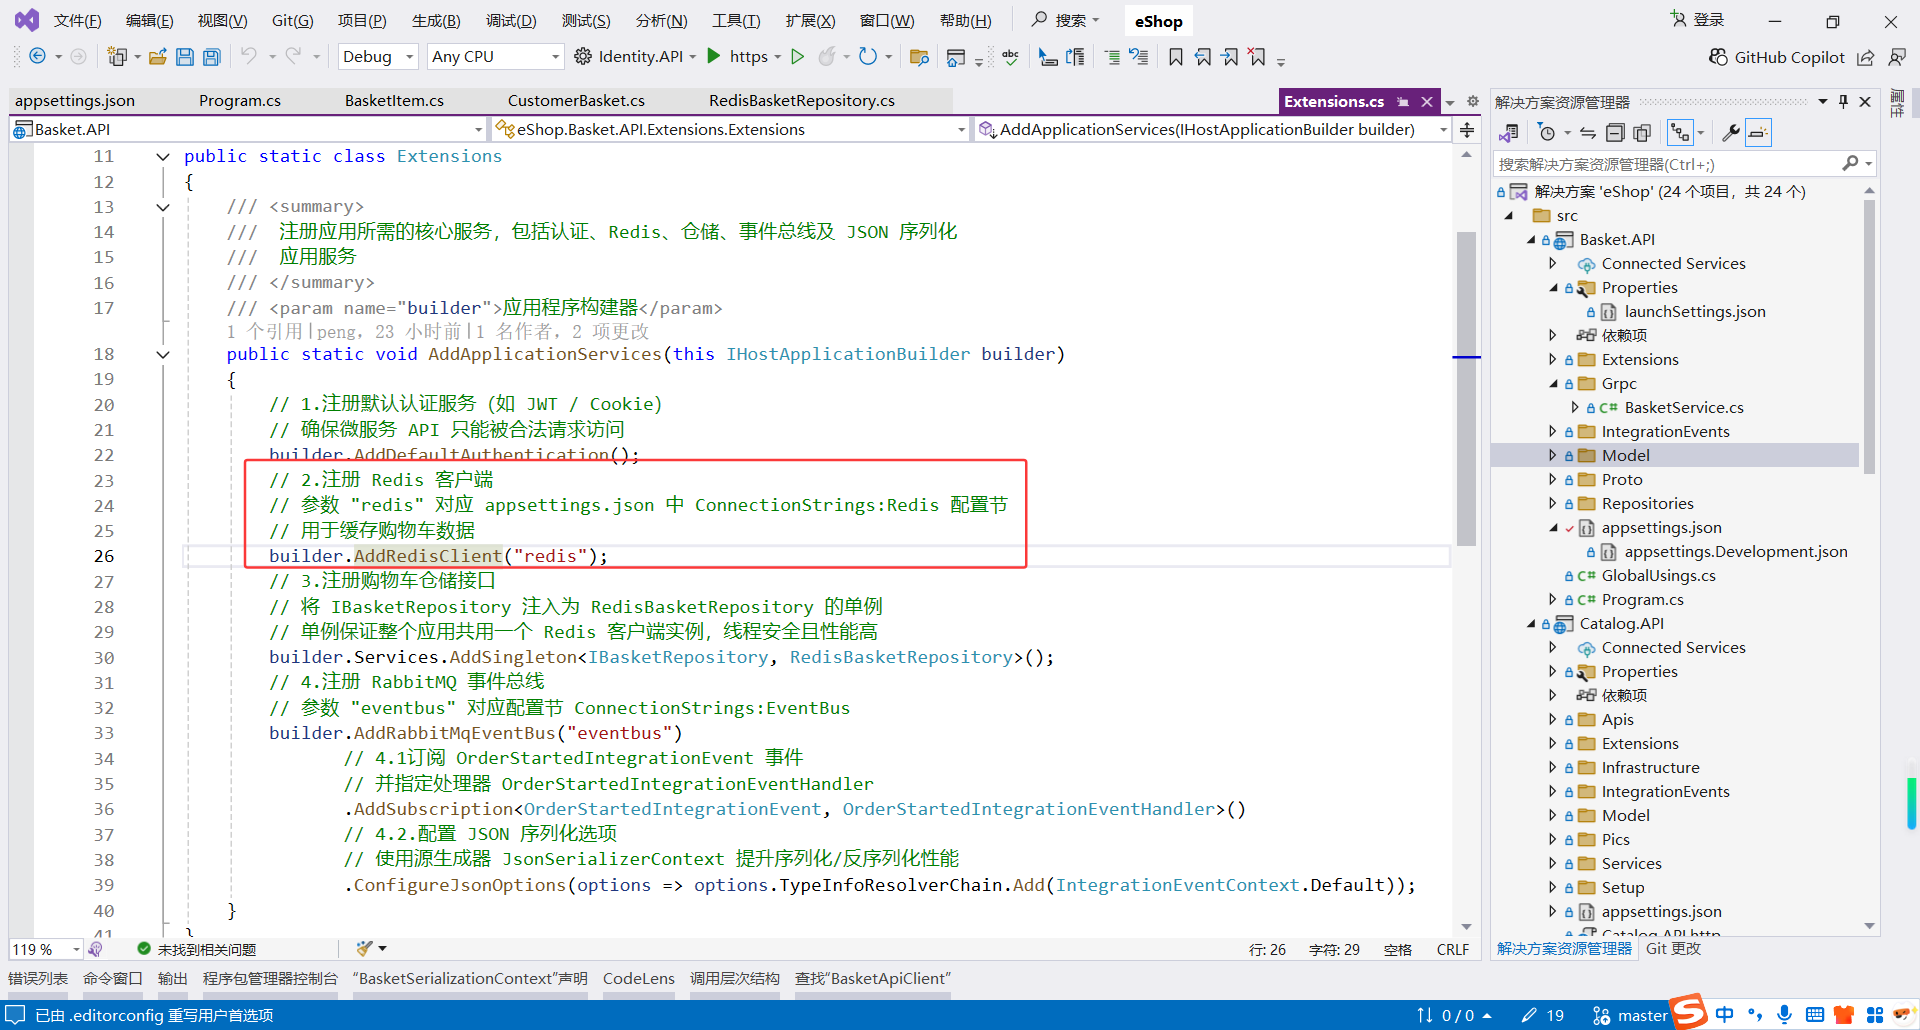The image size is (1920, 1030).
Task: Pin the Solution Explorer panel
Action: [x=1842, y=101]
